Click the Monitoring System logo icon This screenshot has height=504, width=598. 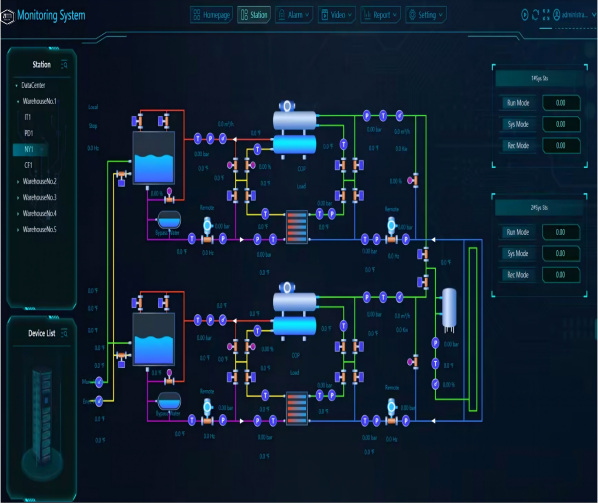tap(7, 17)
